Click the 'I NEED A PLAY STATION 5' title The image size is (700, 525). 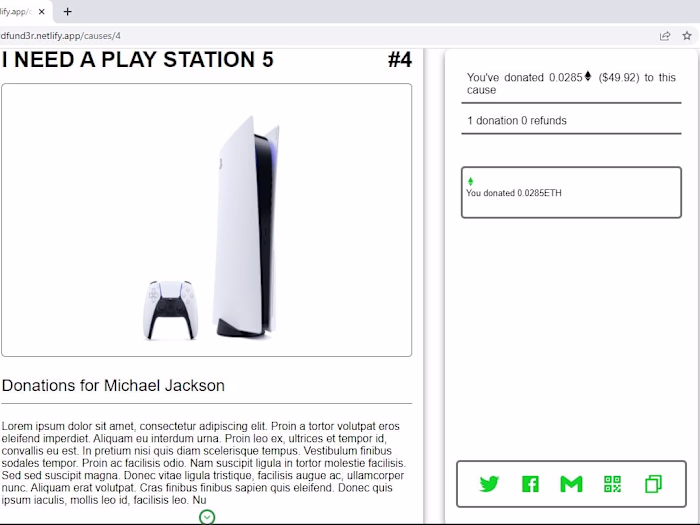(x=137, y=60)
